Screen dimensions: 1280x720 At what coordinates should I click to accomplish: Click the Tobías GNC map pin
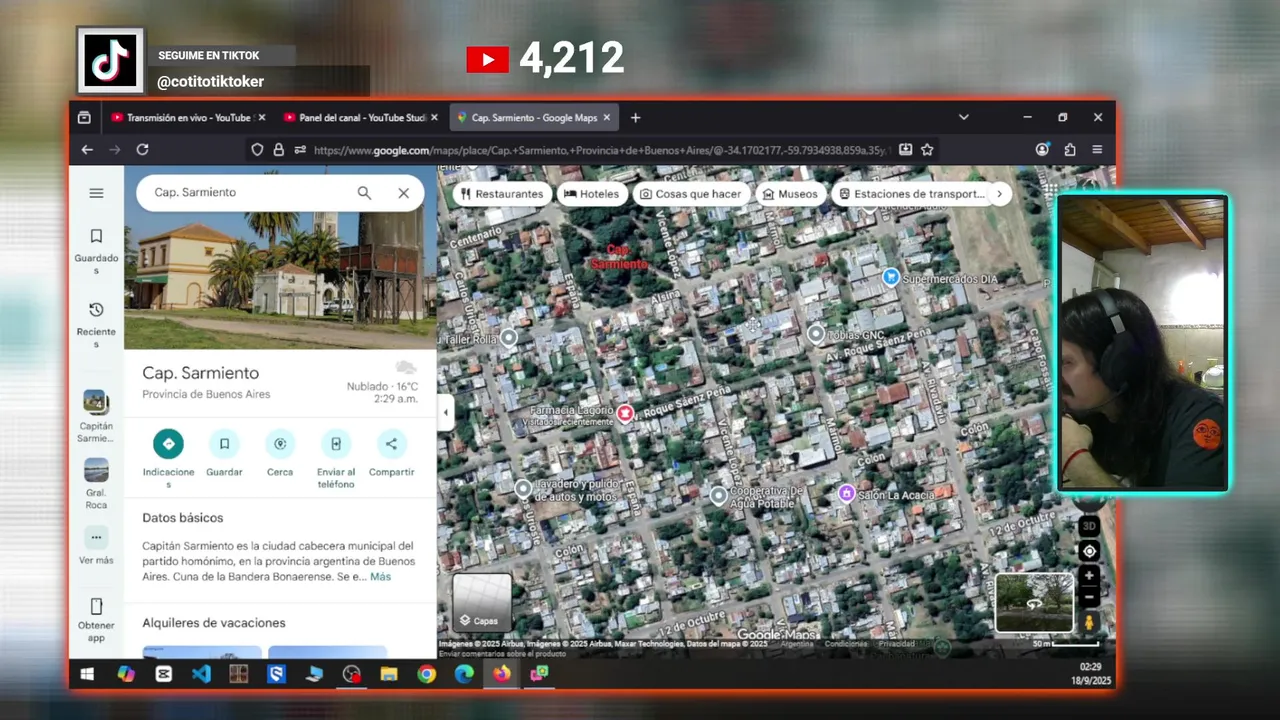816,334
